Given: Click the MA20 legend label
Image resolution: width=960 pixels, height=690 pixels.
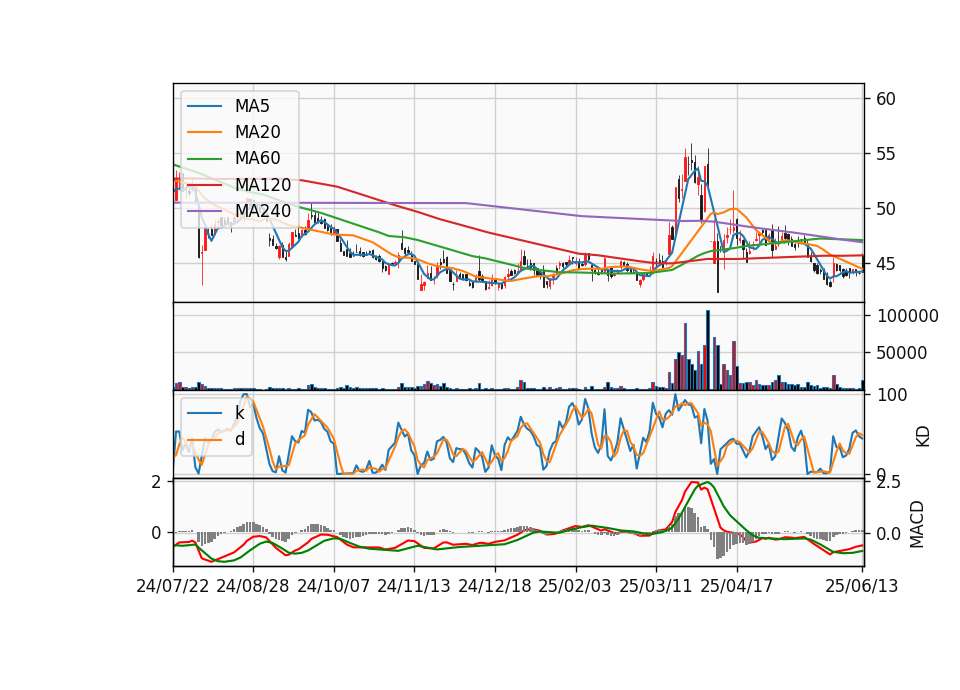Looking at the screenshot, I should [258, 132].
